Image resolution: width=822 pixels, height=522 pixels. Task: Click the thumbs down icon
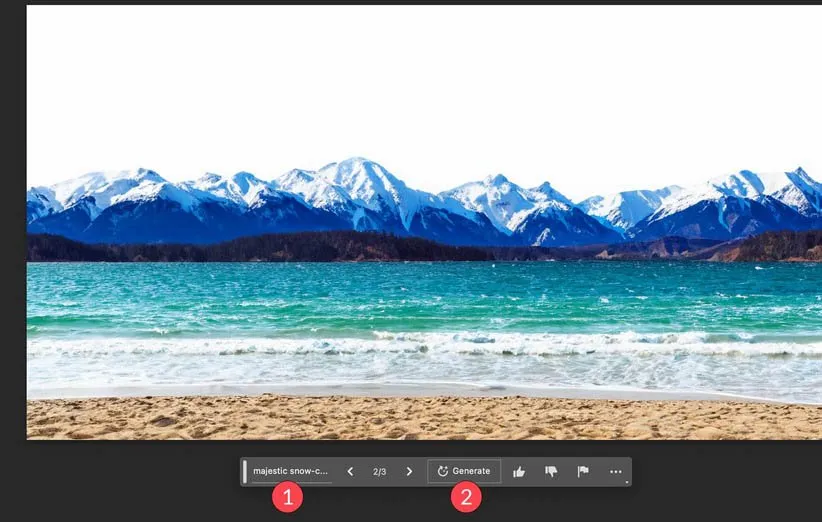pyautogui.click(x=551, y=471)
